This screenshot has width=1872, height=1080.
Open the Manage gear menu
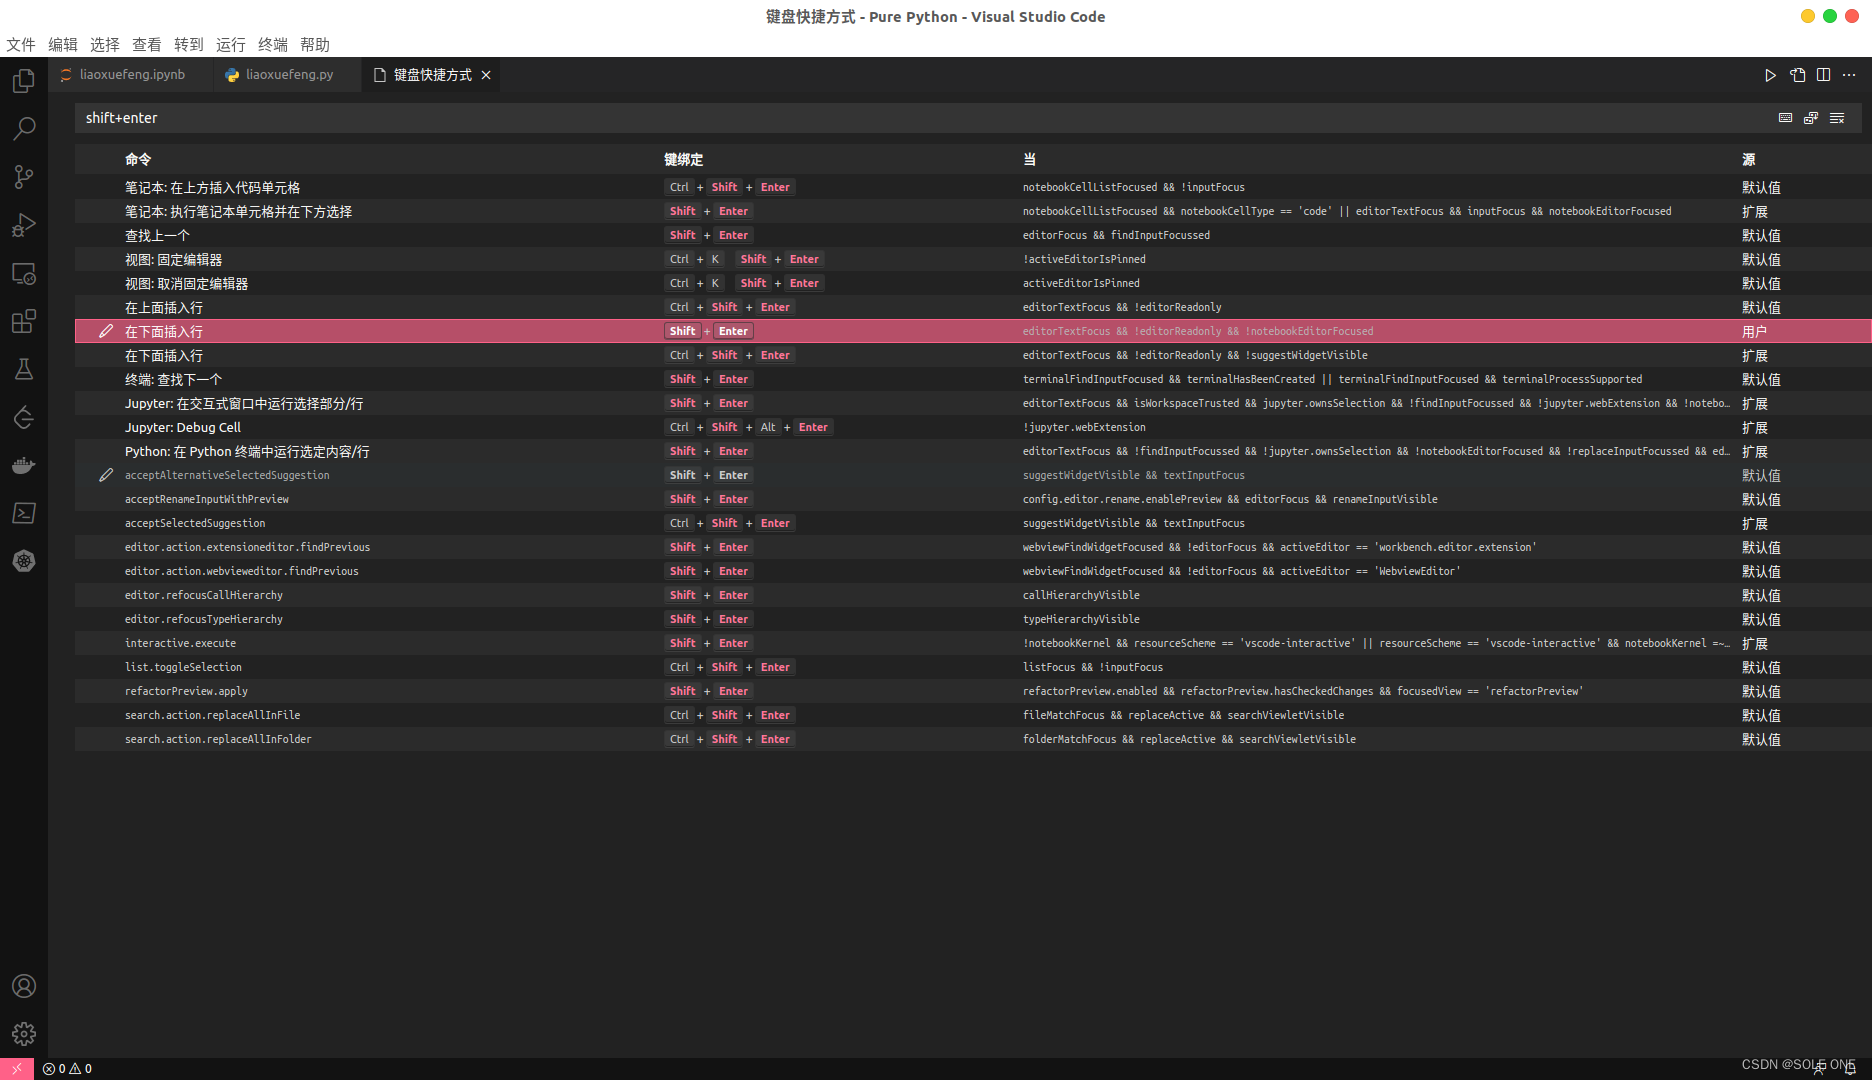click(24, 1034)
